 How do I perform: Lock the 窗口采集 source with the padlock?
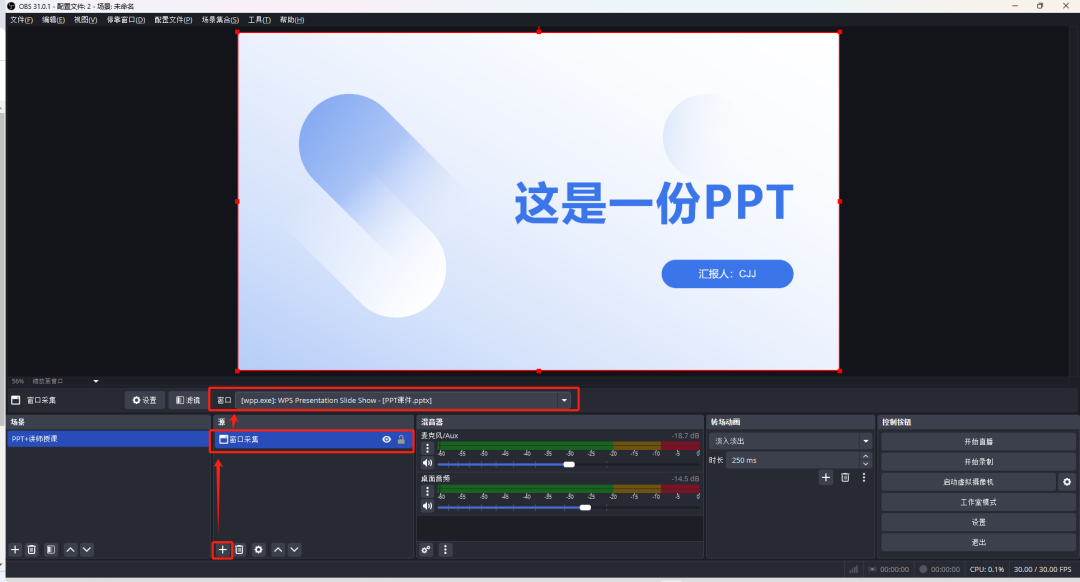(x=401, y=439)
